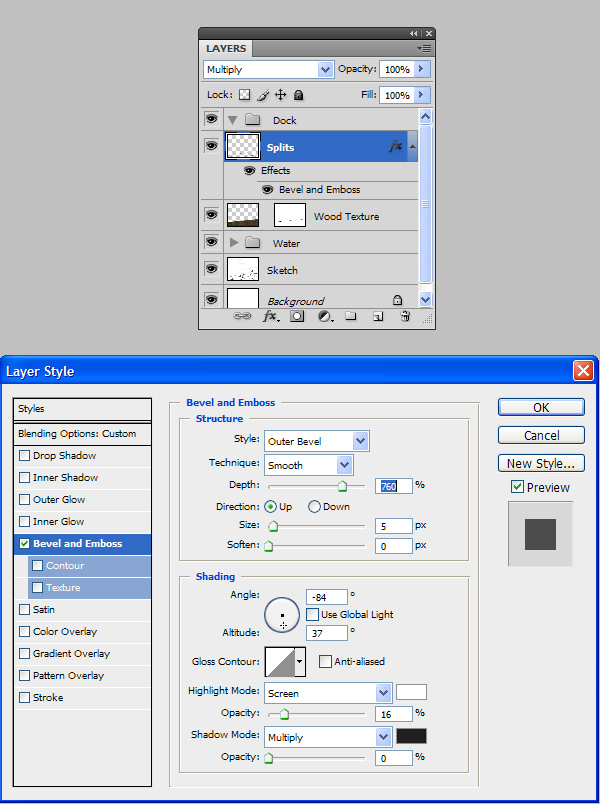Select the Up direction radio button

pyautogui.click(x=270, y=507)
